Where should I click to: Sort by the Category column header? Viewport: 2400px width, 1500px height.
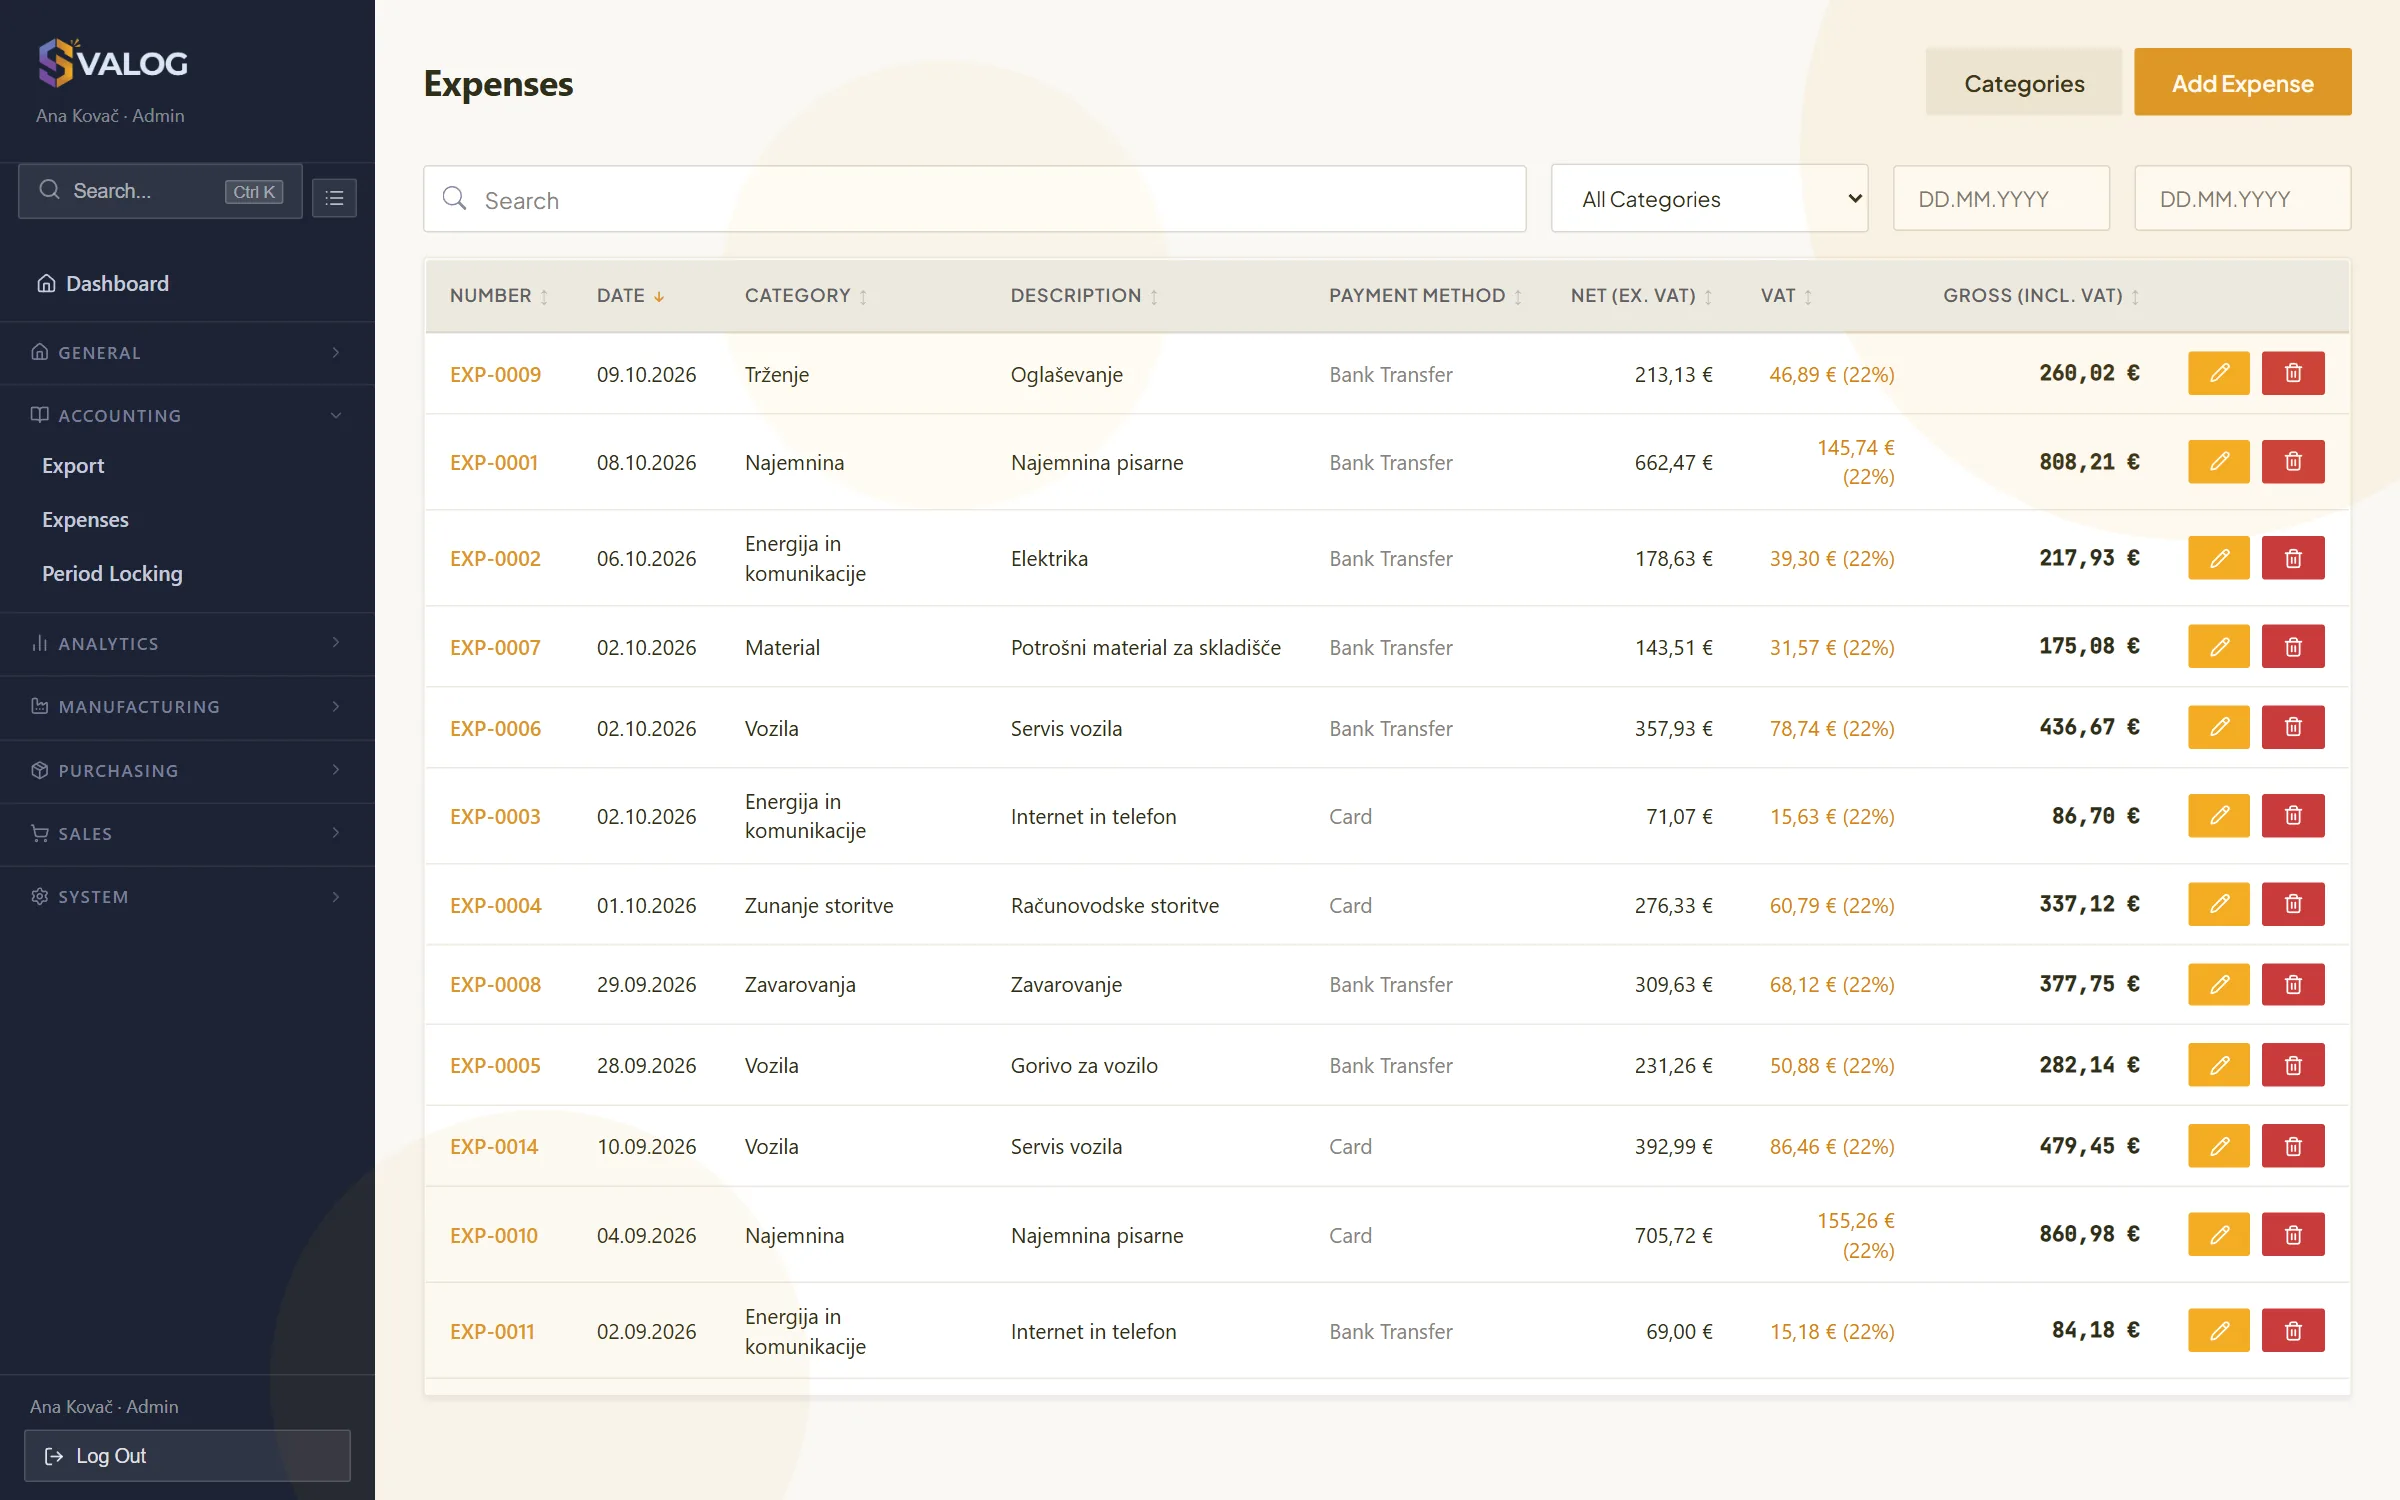tap(805, 296)
